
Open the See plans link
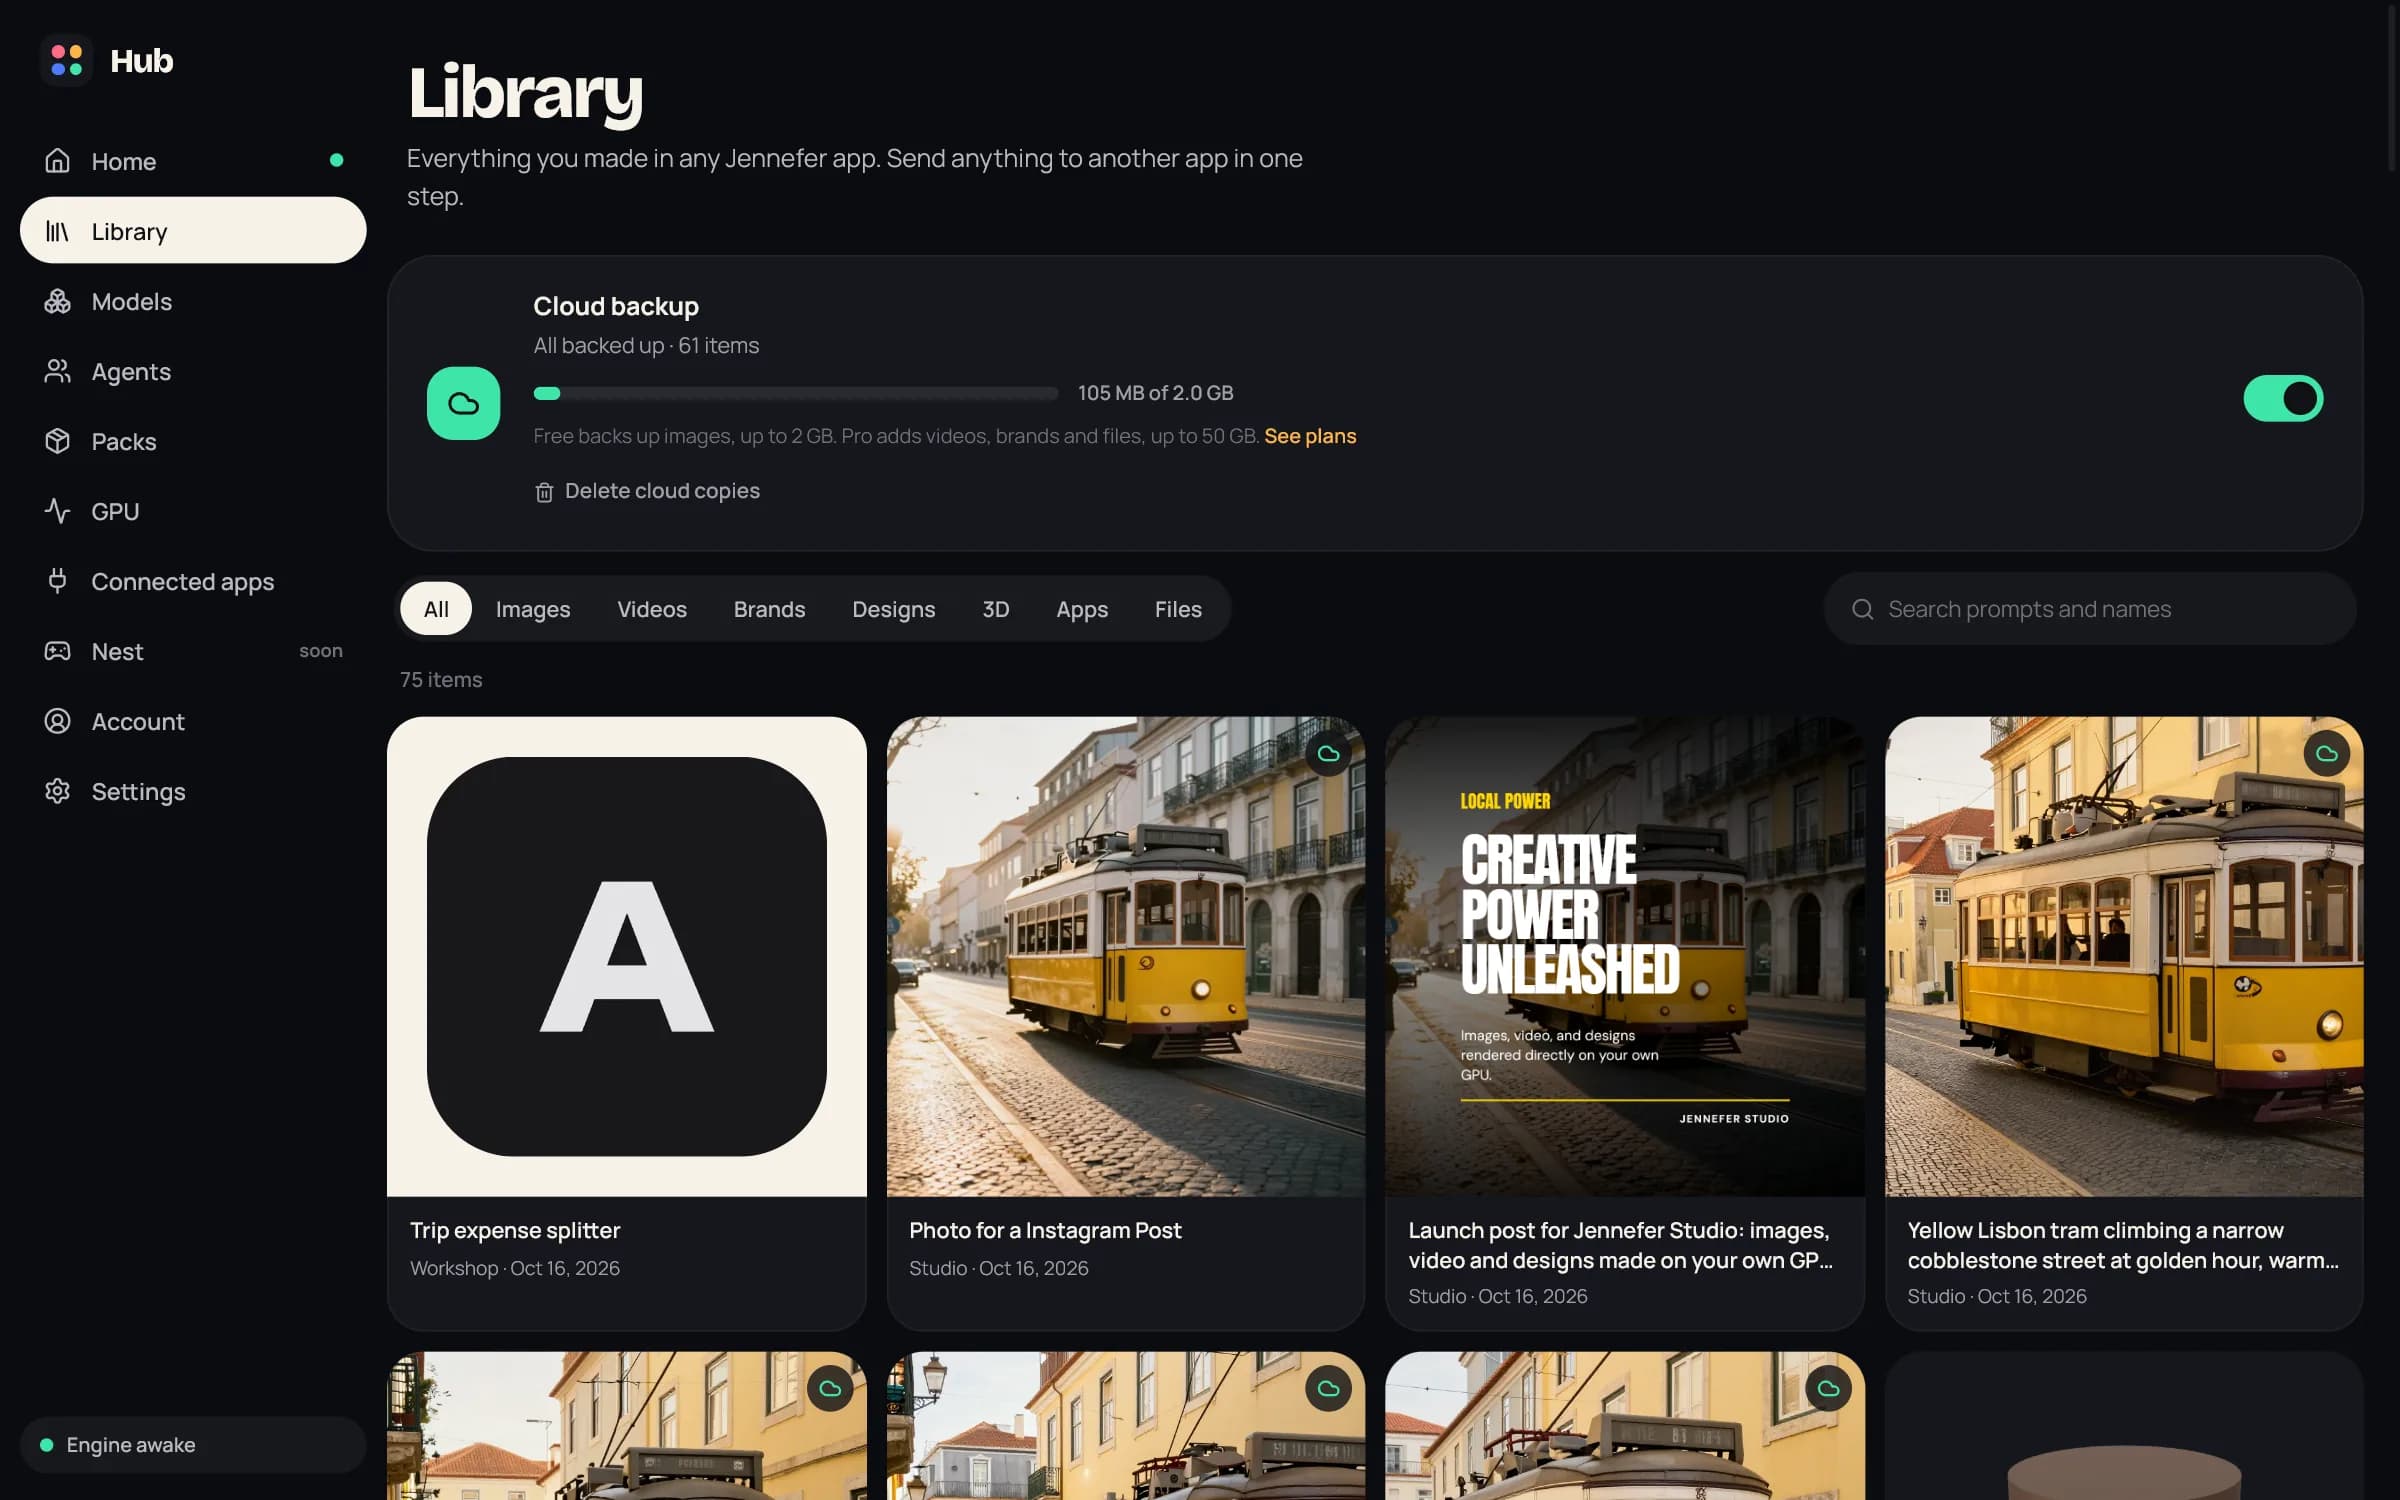coord(1310,436)
